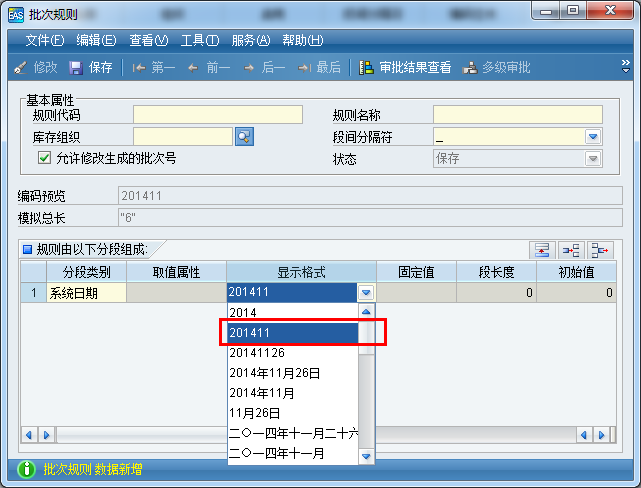The width and height of the screenshot is (641, 488).
Task: Select 2014年11月26日 from format list
Action: point(275,372)
